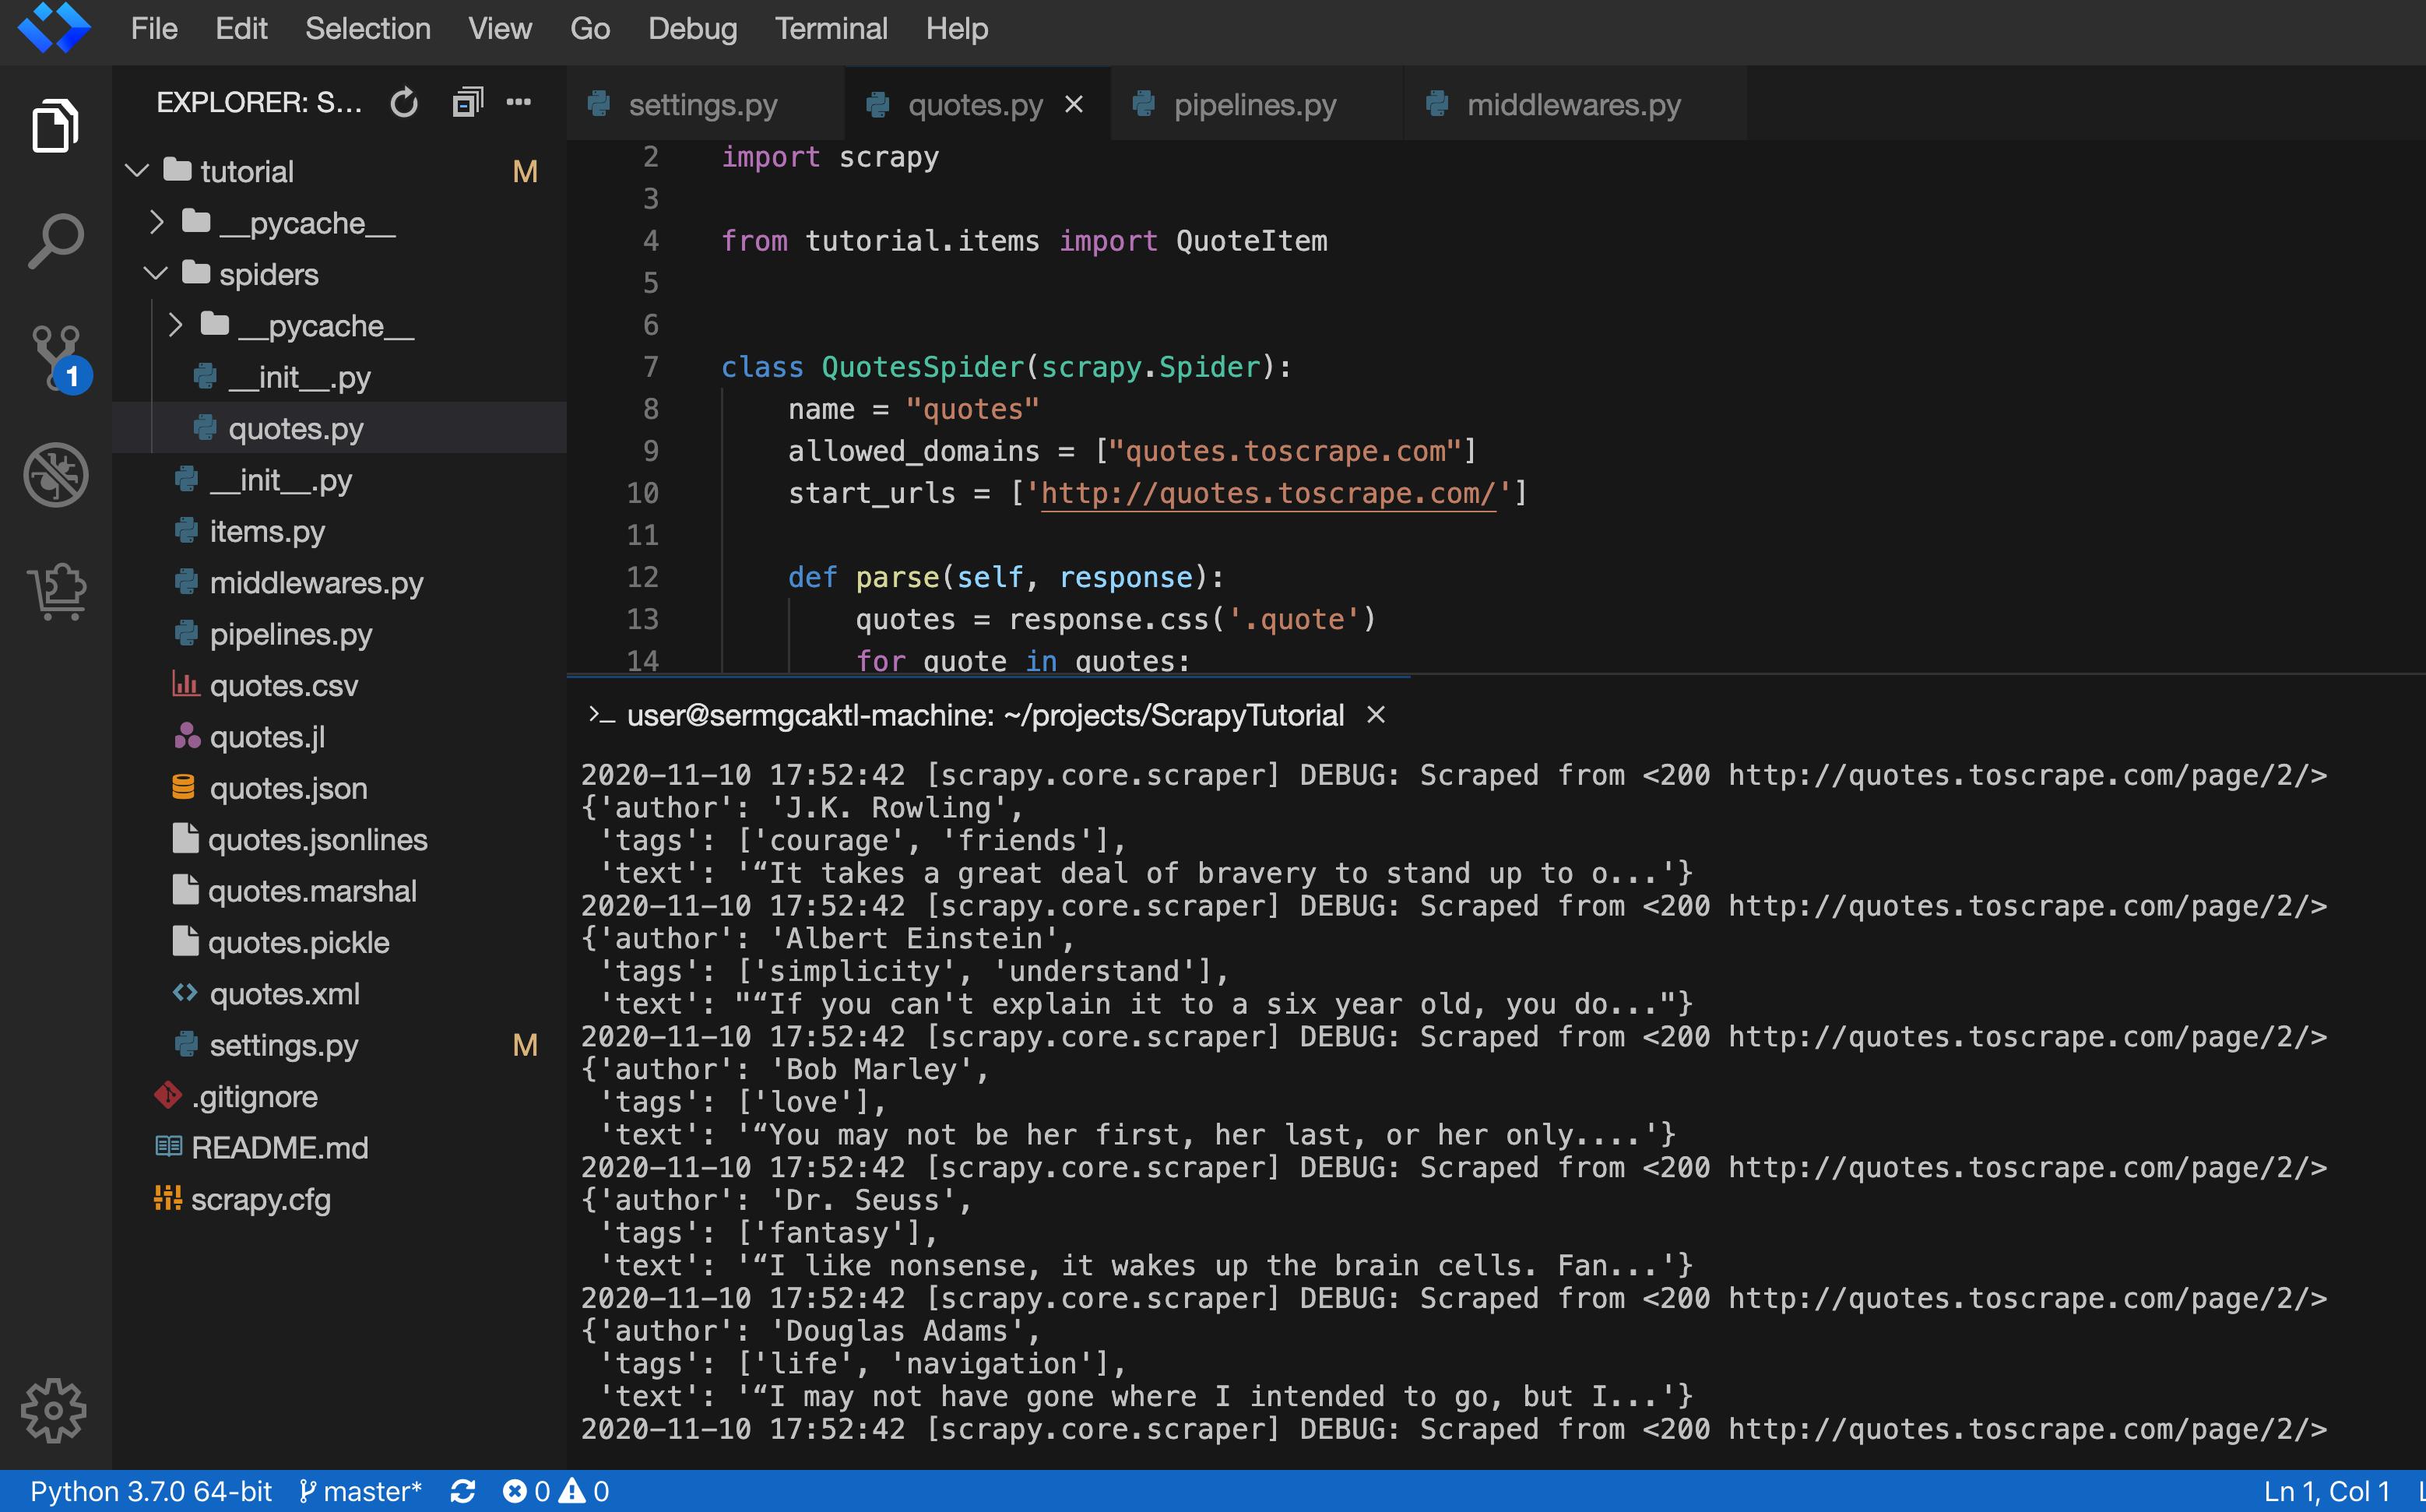Show warnings count in status bar
The height and width of the screenshot is (1512, 2426).
pyautogui.click(x=584, y=1491)
